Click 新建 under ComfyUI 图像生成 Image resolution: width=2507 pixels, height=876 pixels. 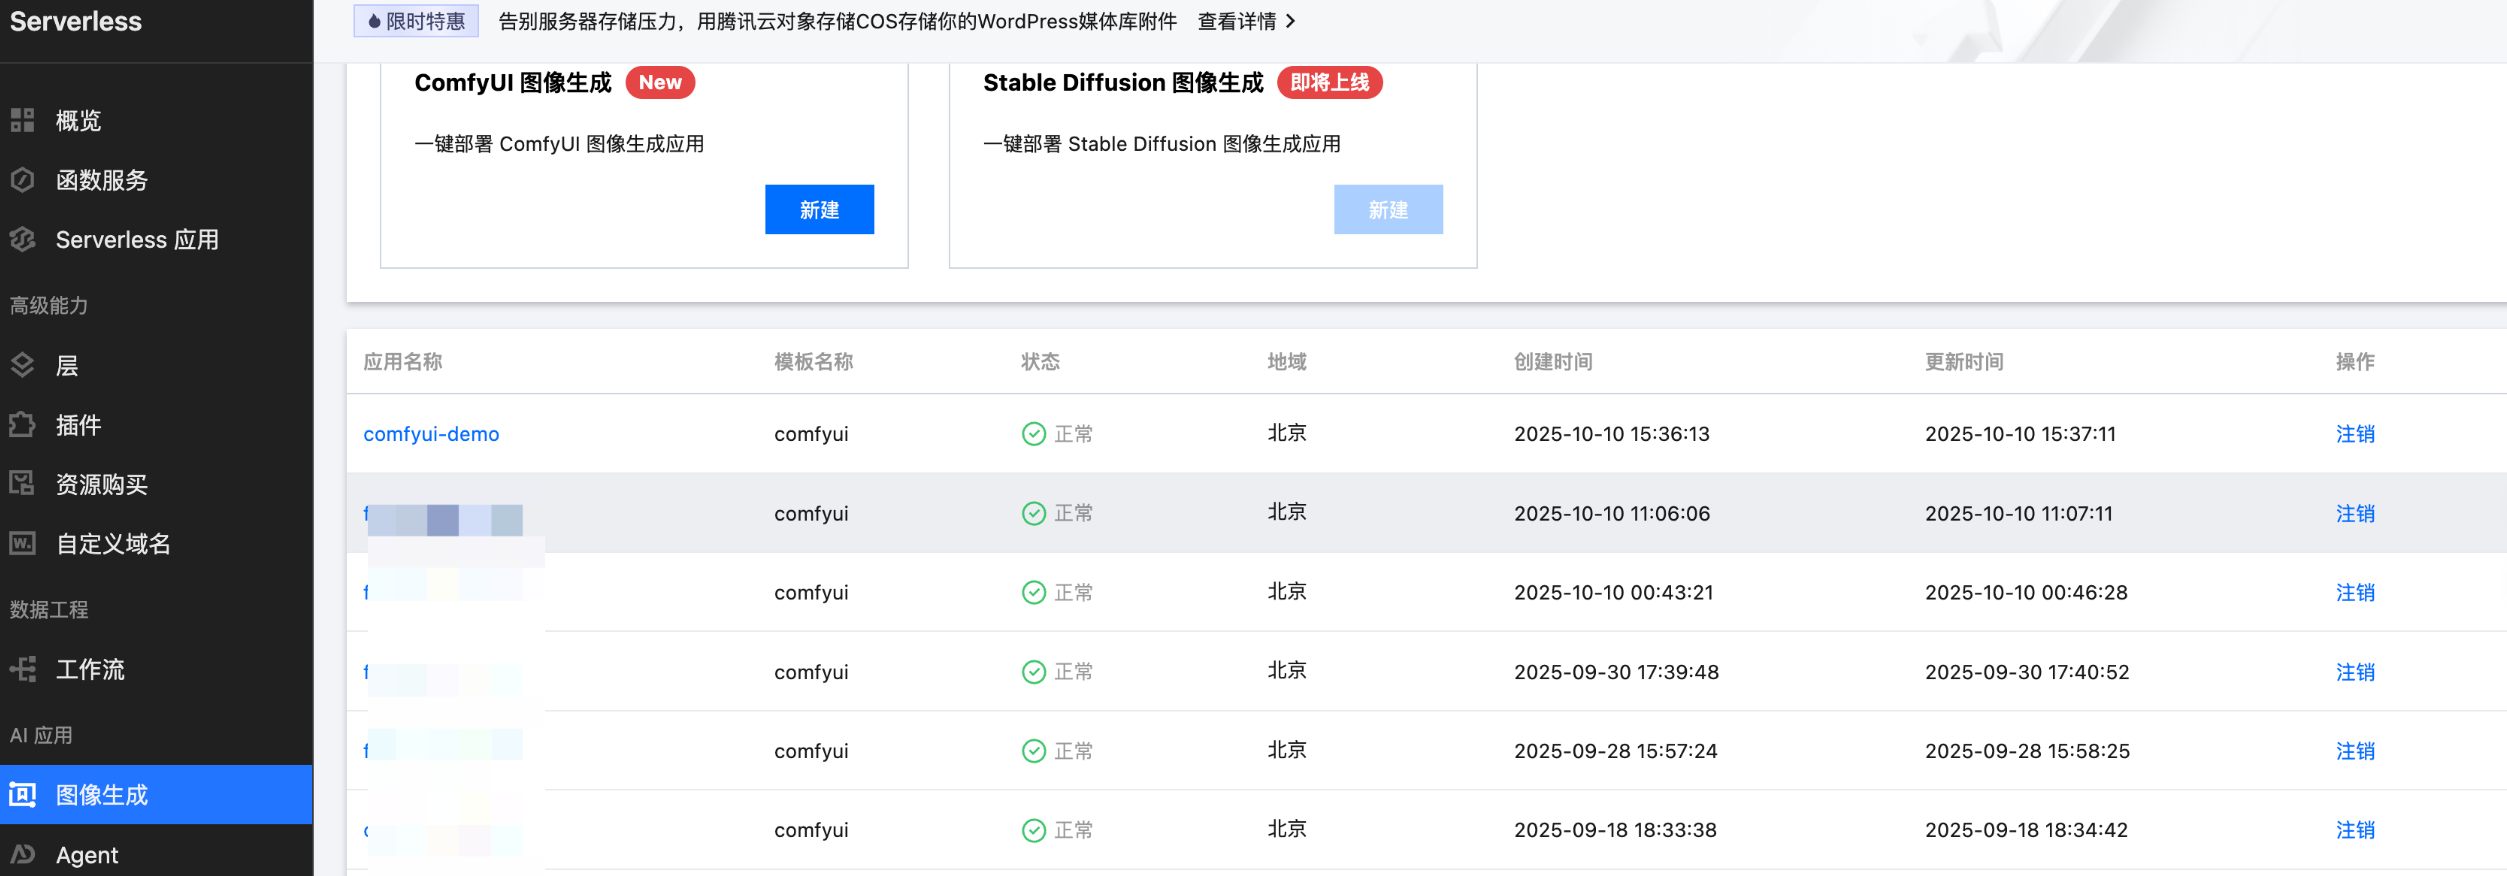point(819,210)
